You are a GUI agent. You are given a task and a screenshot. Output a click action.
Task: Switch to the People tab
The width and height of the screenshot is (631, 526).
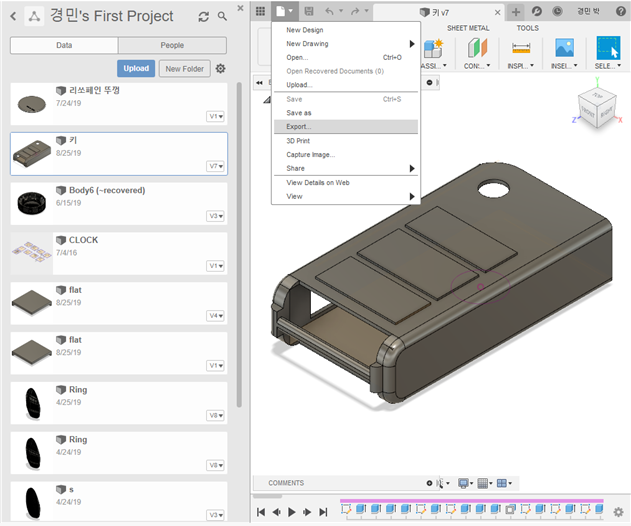coord(172,45)
